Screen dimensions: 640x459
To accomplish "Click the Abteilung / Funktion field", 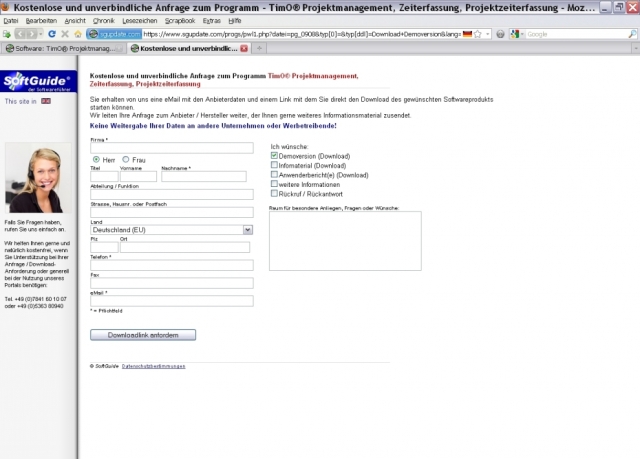I will 172,194.
